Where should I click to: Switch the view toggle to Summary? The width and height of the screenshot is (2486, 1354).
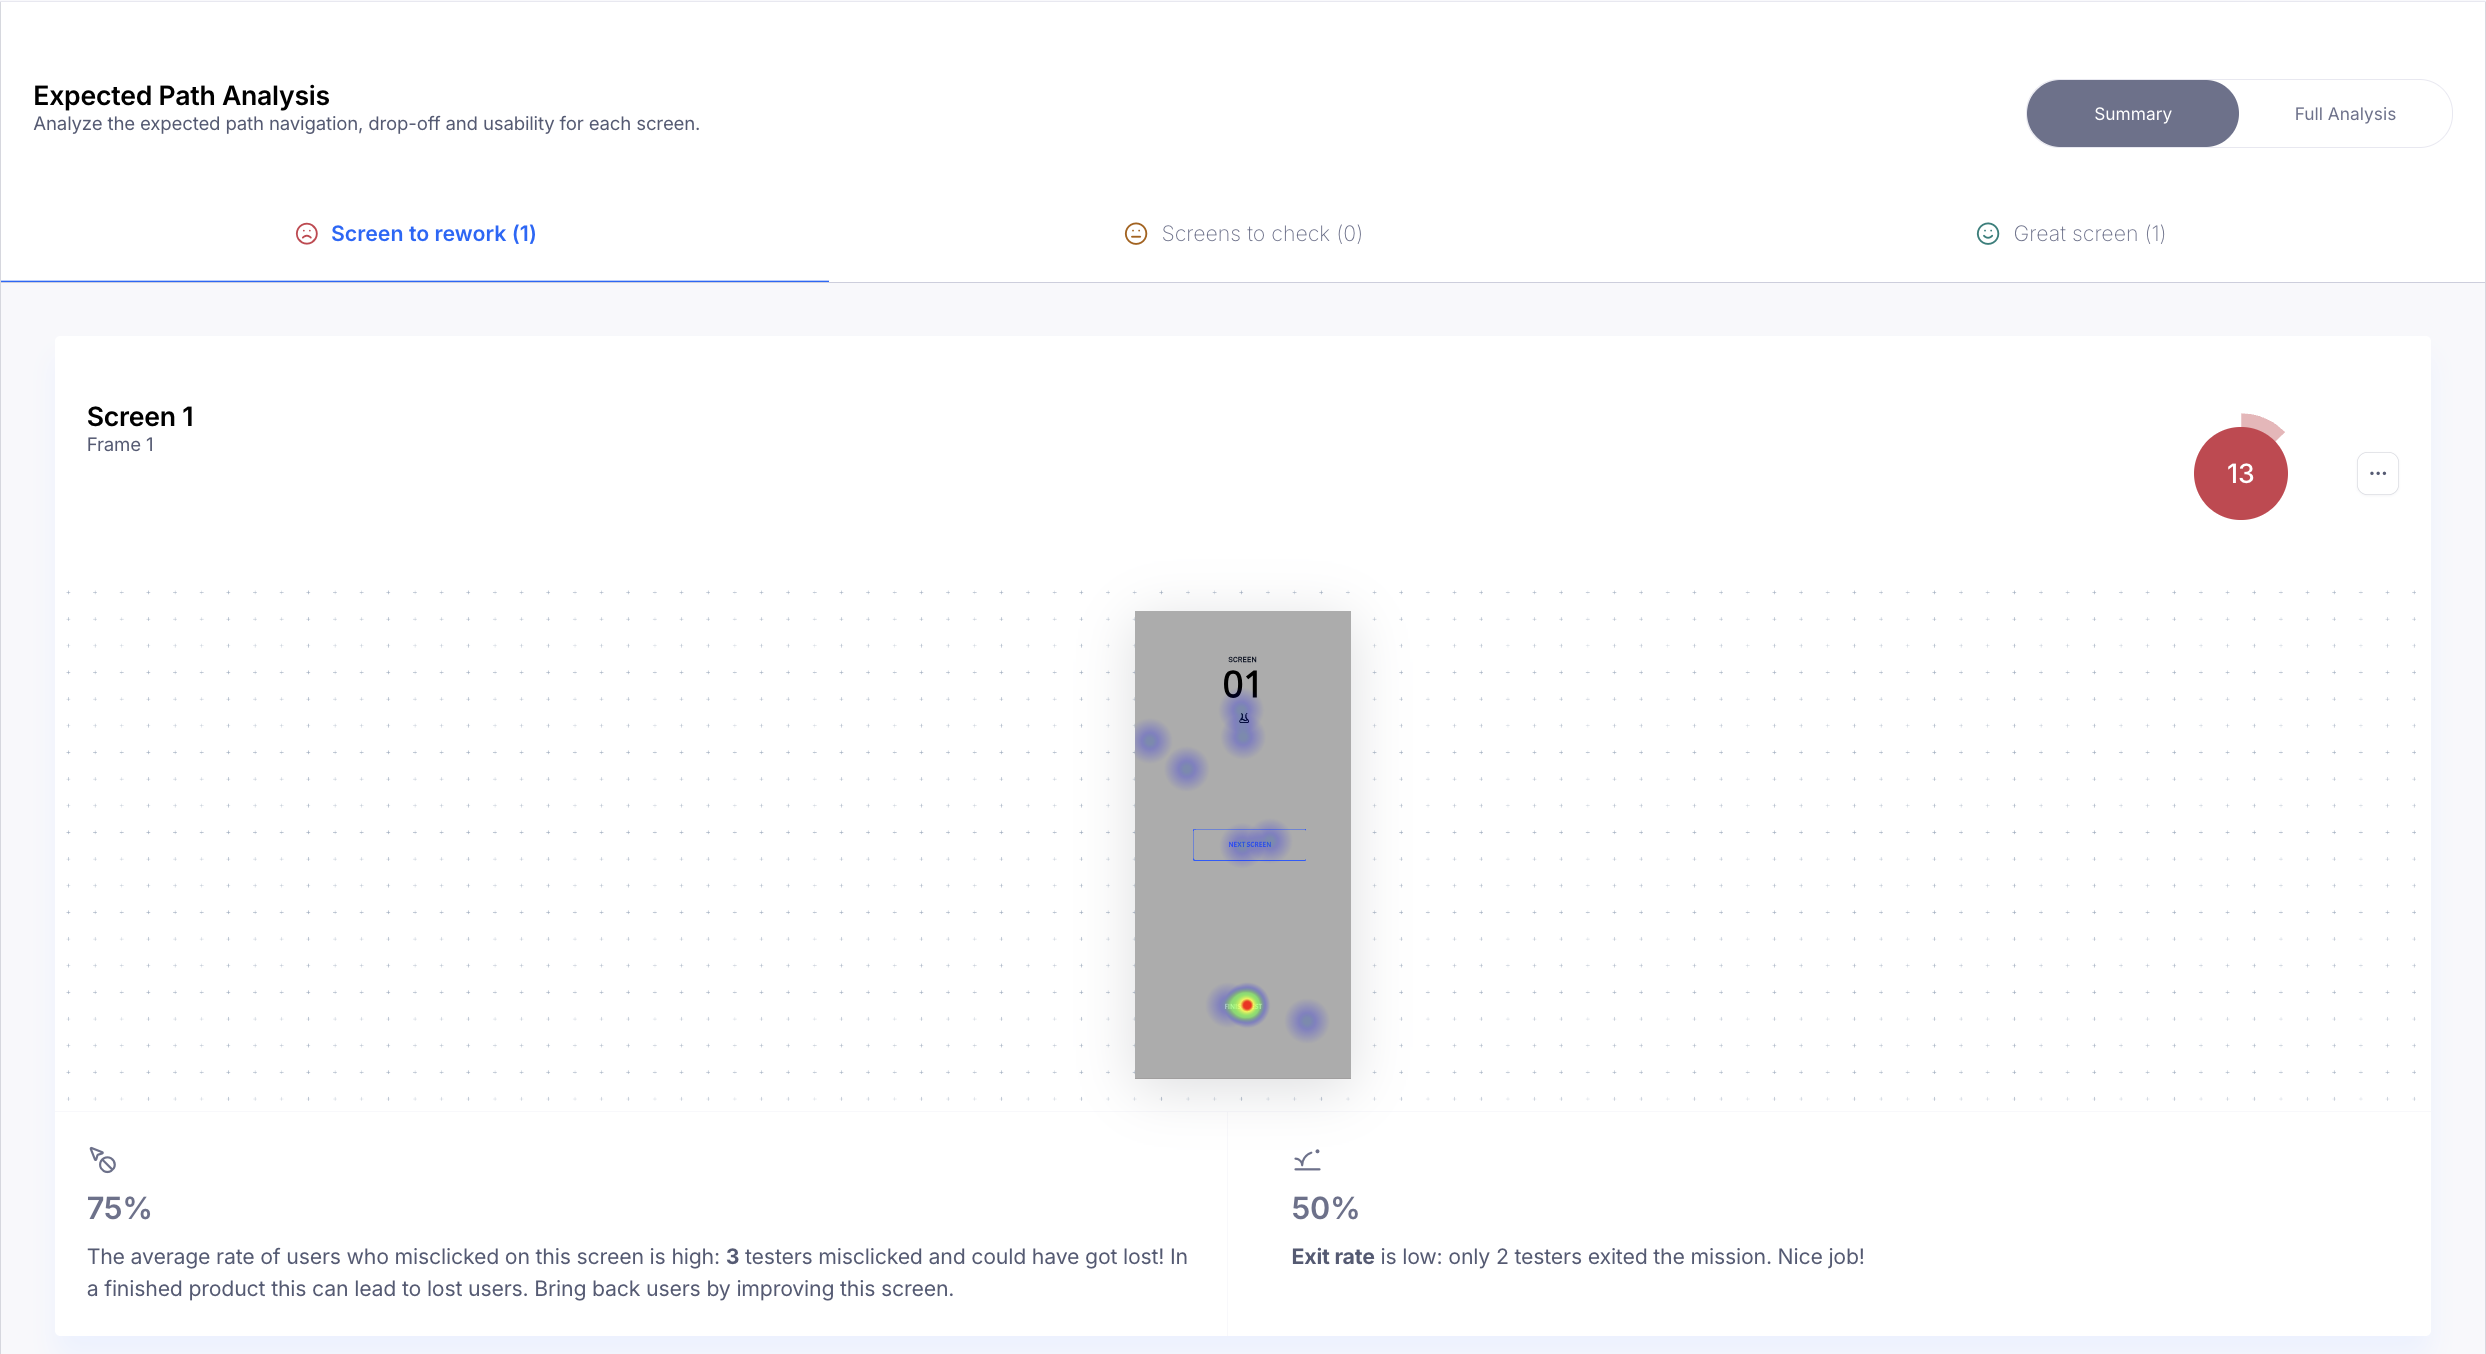[2132, 114]
